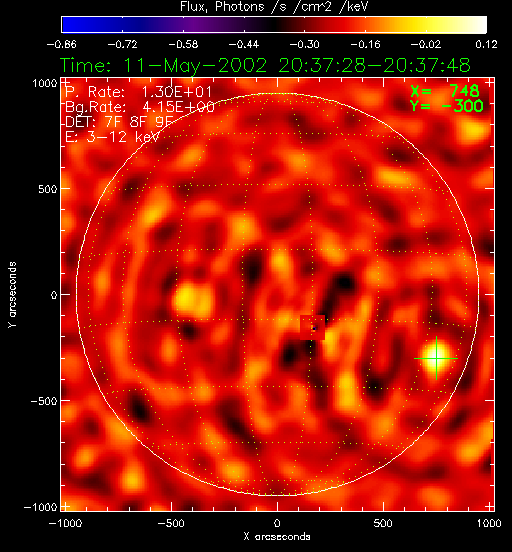Click the 500 tick on the X axis
Image resolution: width=512 pixels, height=552 pixels.
click(x=383, y=523)
